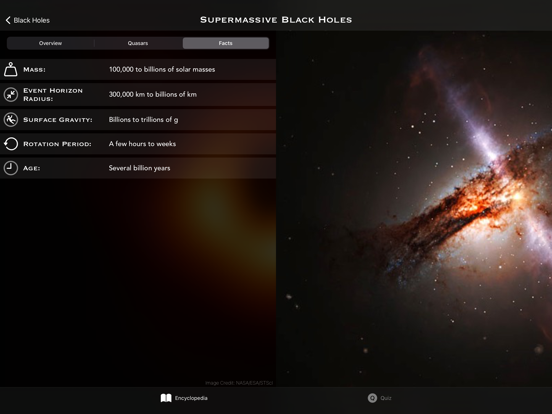Image resolution: width=552 pixels, height=414 pixels.
Task: Click the 'Mass:' label
Action: pyautogui.click(x=34, y=70)
